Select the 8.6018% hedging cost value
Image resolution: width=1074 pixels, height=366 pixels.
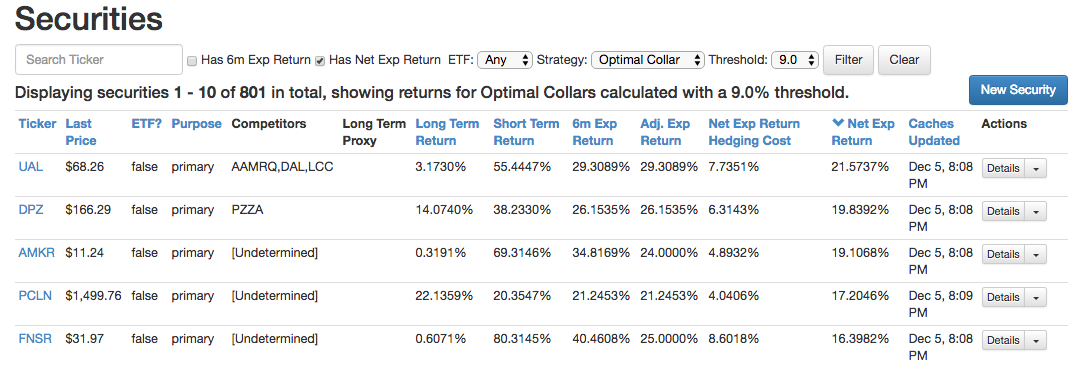[734, 339]
